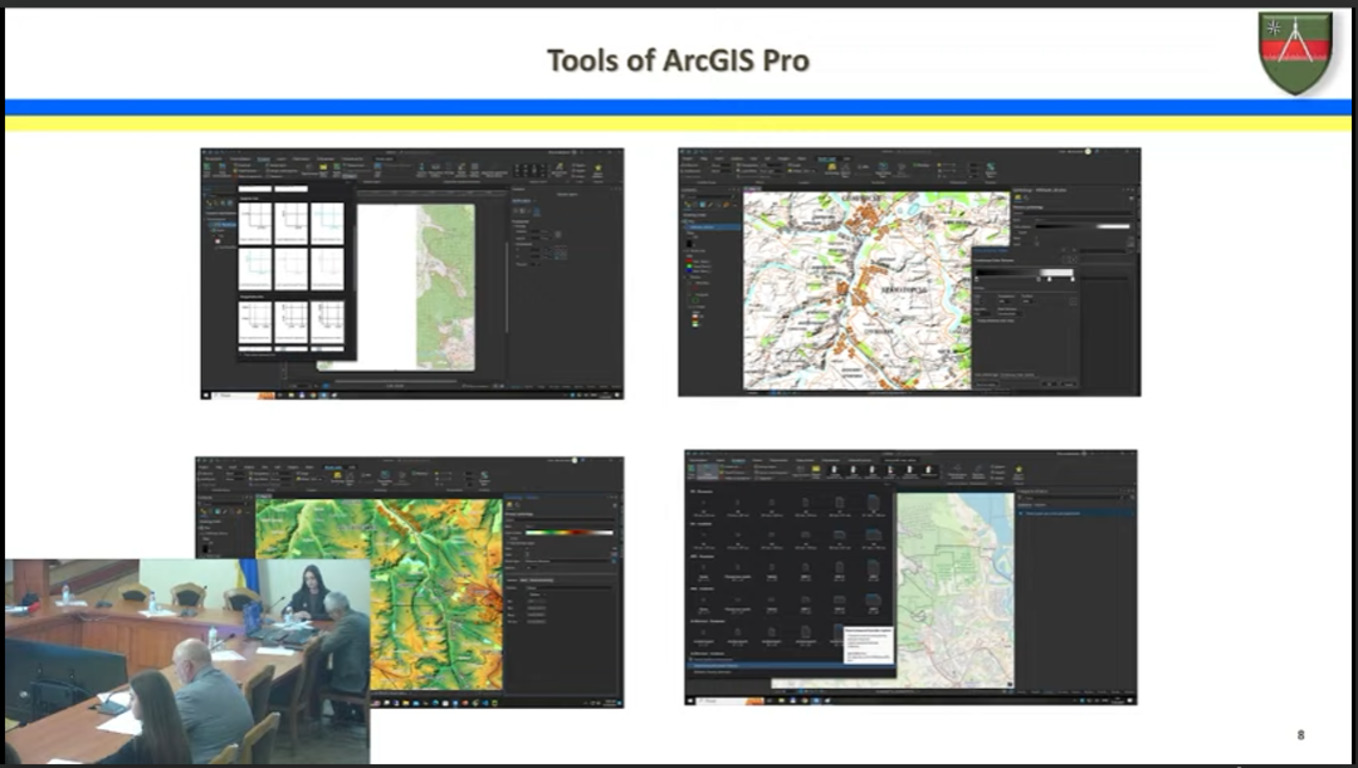Click elevation color ramp in bottom-left screenshot pane

click(x=569, y=533)
